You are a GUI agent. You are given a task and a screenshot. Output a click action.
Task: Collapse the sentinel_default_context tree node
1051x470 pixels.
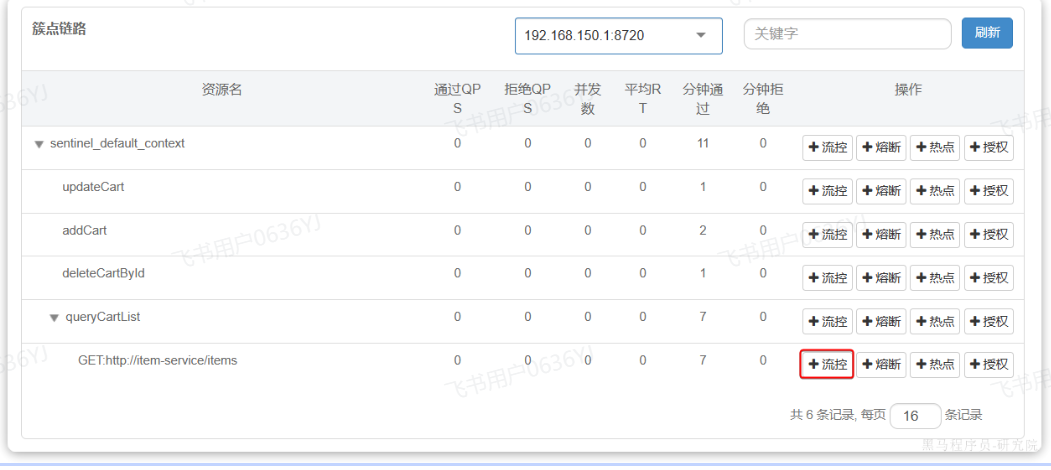coord(39,144)
